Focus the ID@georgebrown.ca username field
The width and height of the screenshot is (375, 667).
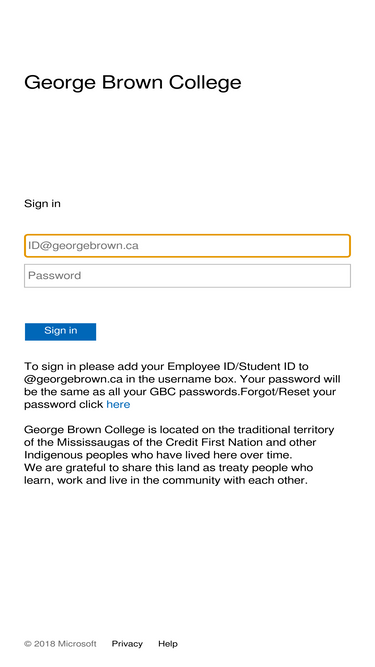tap(187, 246)
